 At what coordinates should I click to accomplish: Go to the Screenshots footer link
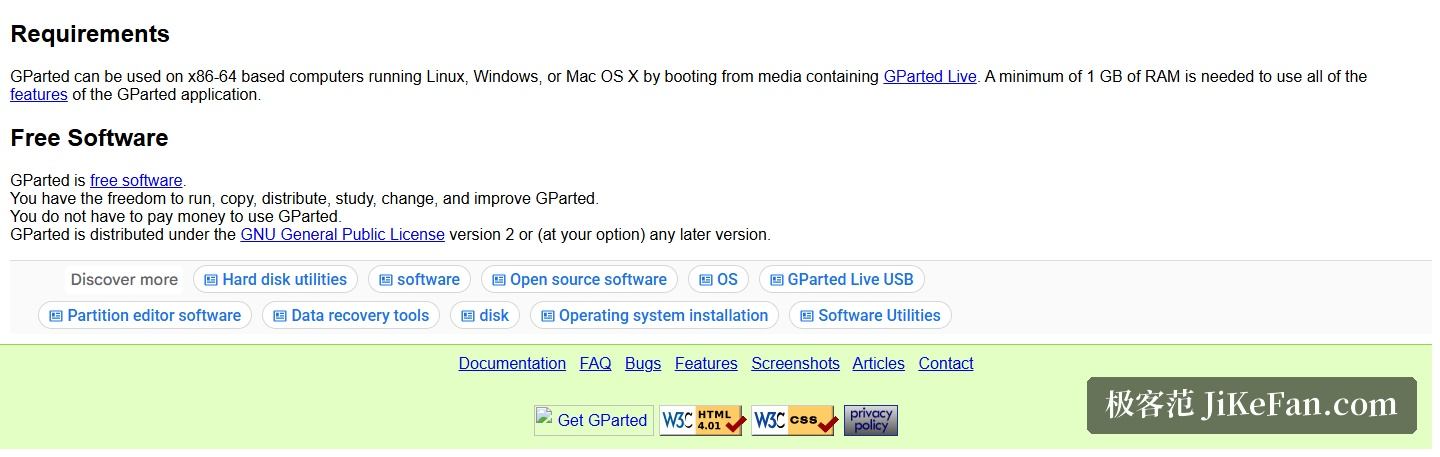(796, 364)
